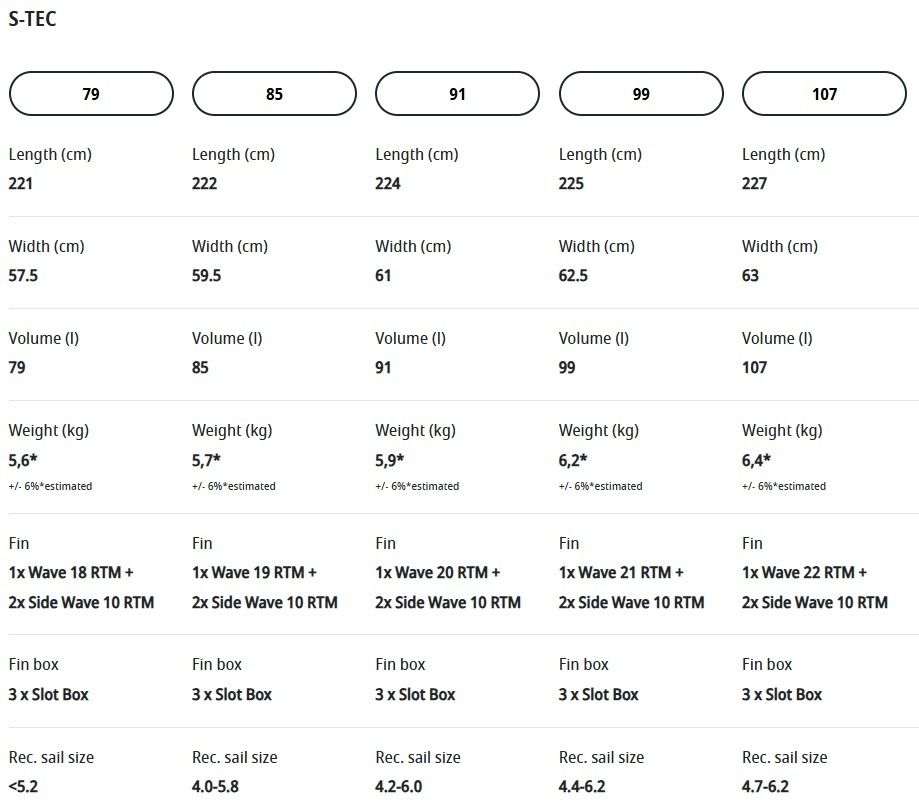The image size is (919, 807).
Task: Click the 4.2-6.0 recommended sail size
Action: point(398,786)
